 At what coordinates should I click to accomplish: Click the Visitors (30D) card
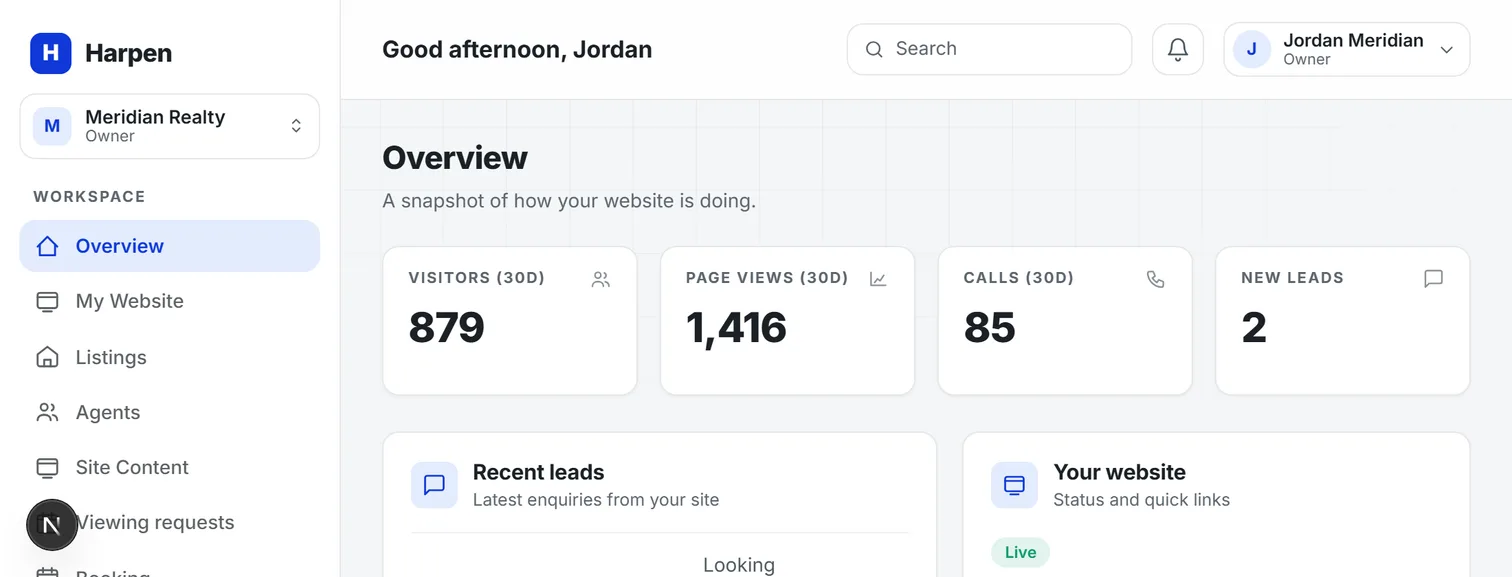(510, 321)
